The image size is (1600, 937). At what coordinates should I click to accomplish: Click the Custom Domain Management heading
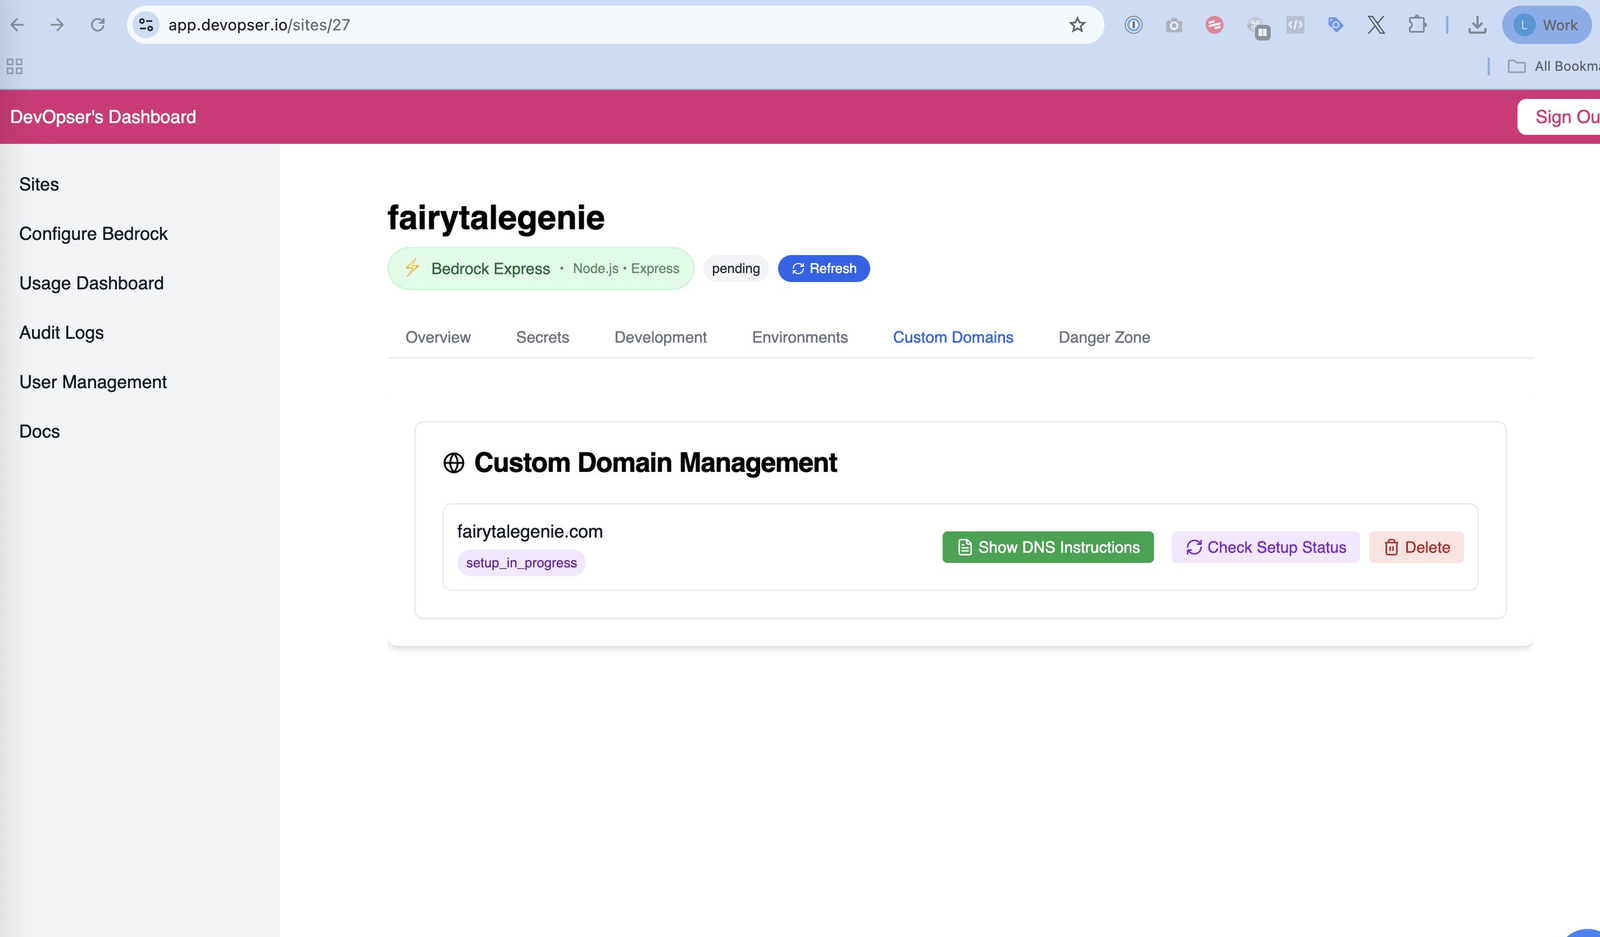(655, 463)
